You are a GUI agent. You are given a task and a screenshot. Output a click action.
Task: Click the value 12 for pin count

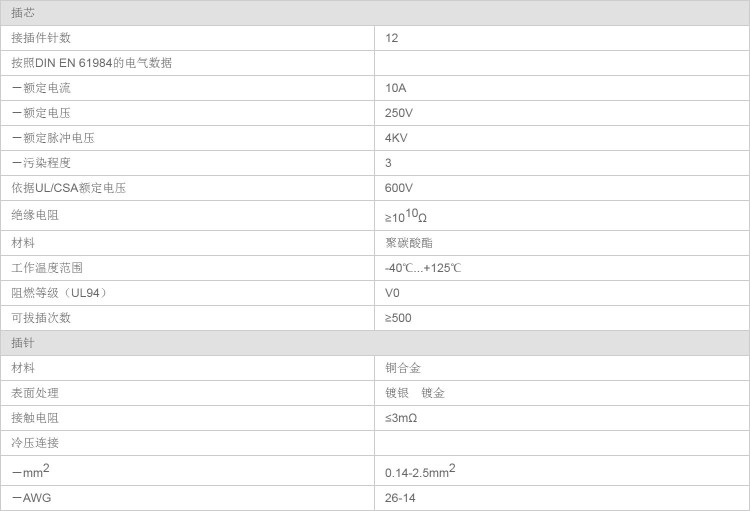(392, 38)
